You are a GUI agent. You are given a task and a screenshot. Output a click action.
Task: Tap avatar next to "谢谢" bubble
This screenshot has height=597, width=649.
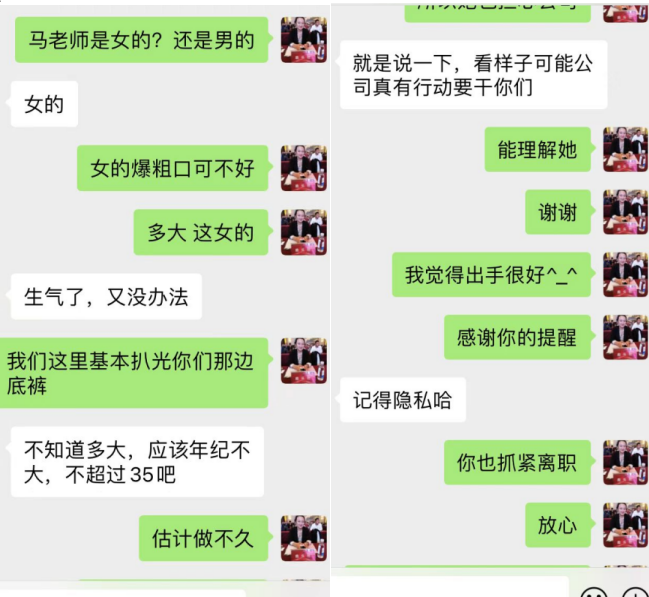[x=625, y=212]
